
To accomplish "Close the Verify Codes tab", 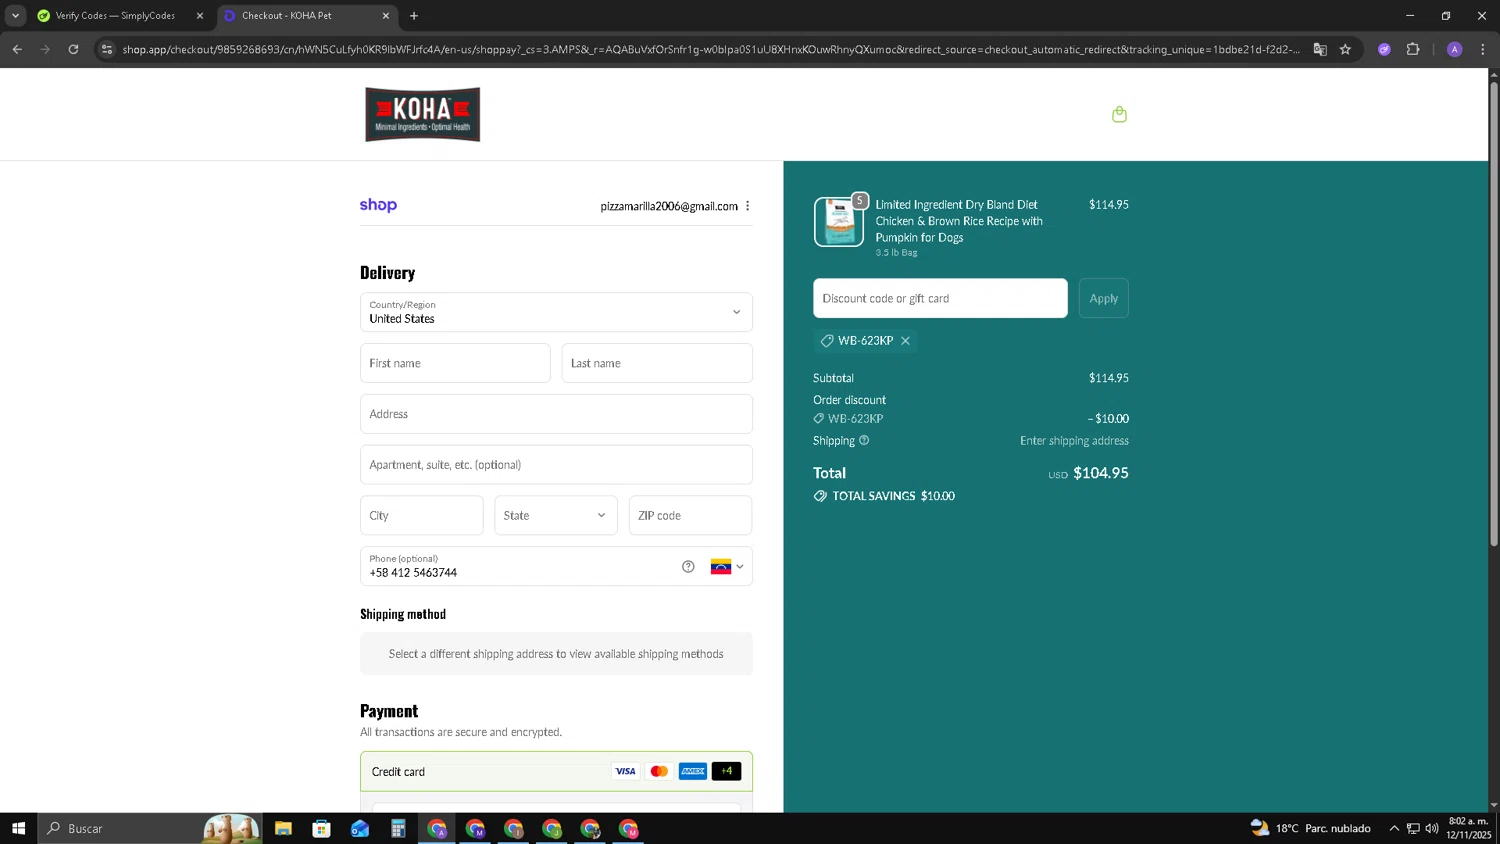I will coord(199,16).
